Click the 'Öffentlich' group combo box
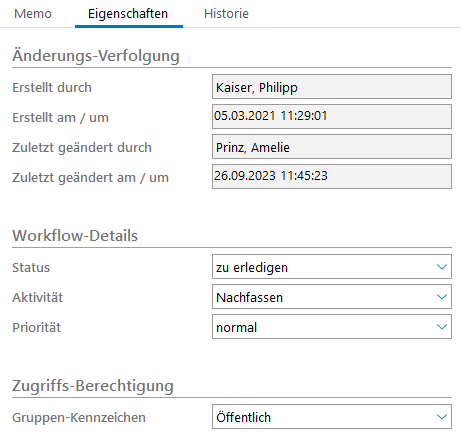Viewport: 461px width, 445px height. [332, 417]
